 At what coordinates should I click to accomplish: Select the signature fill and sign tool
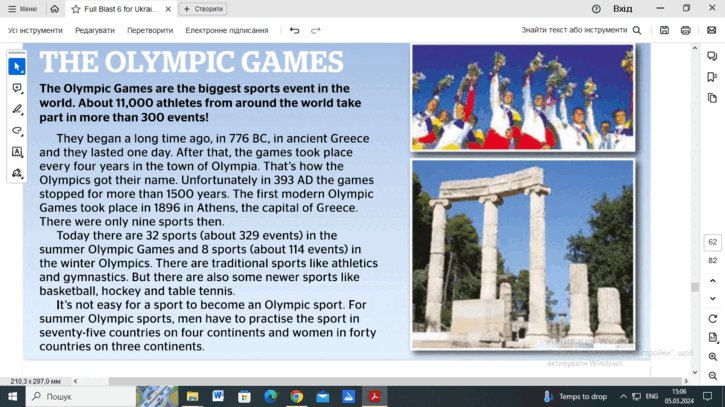pyautogui.click(x=17, y=173)
